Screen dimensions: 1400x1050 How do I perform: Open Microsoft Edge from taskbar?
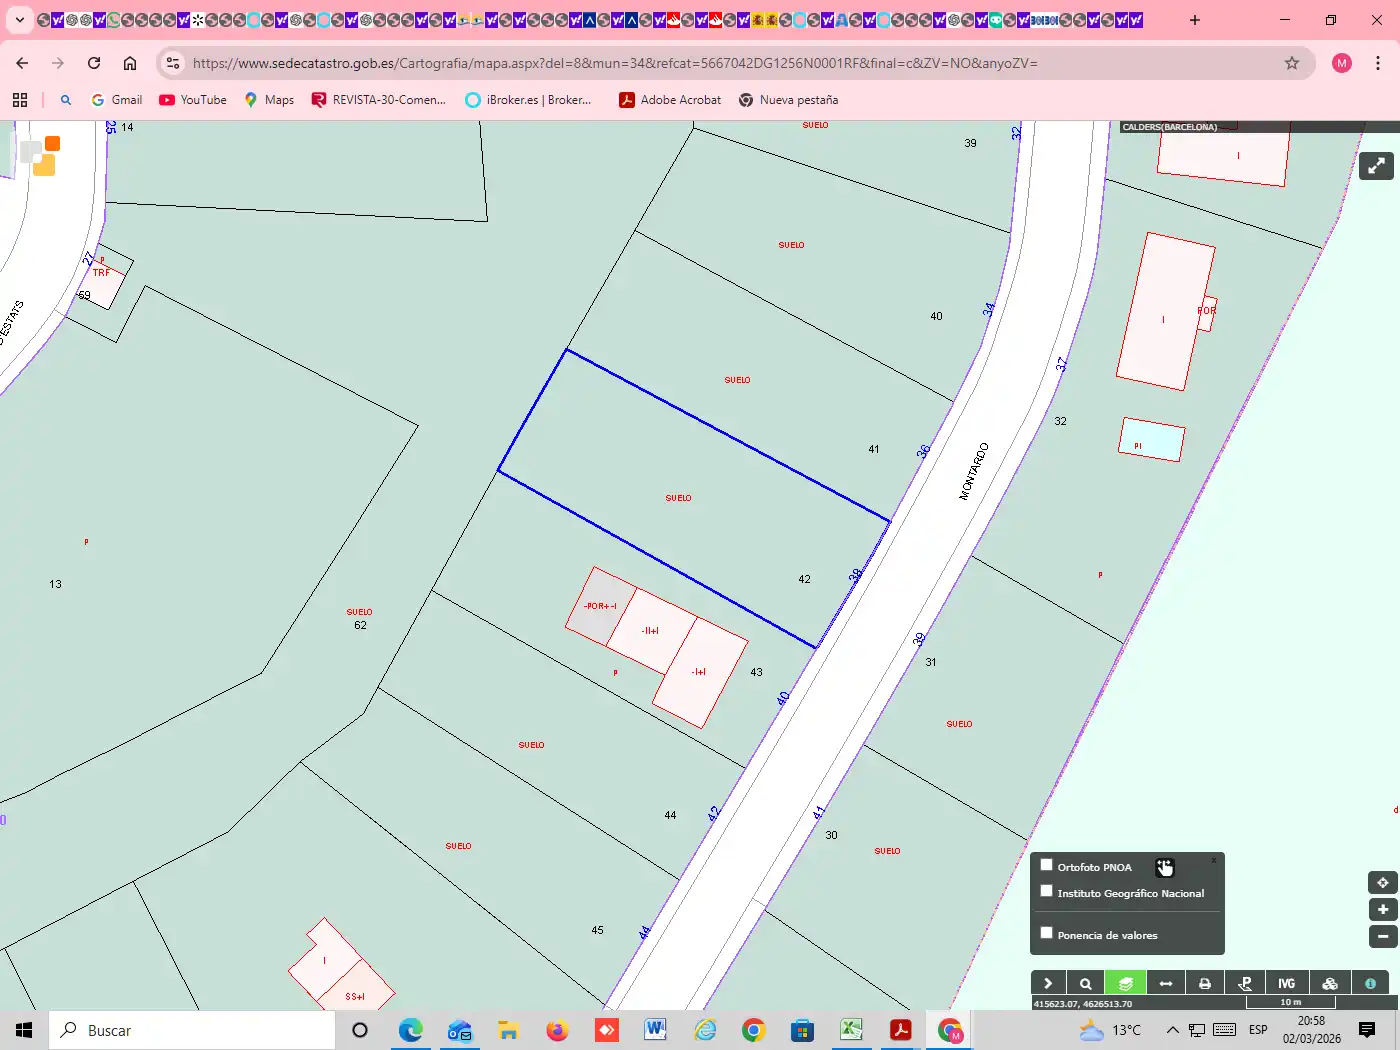410,1030
